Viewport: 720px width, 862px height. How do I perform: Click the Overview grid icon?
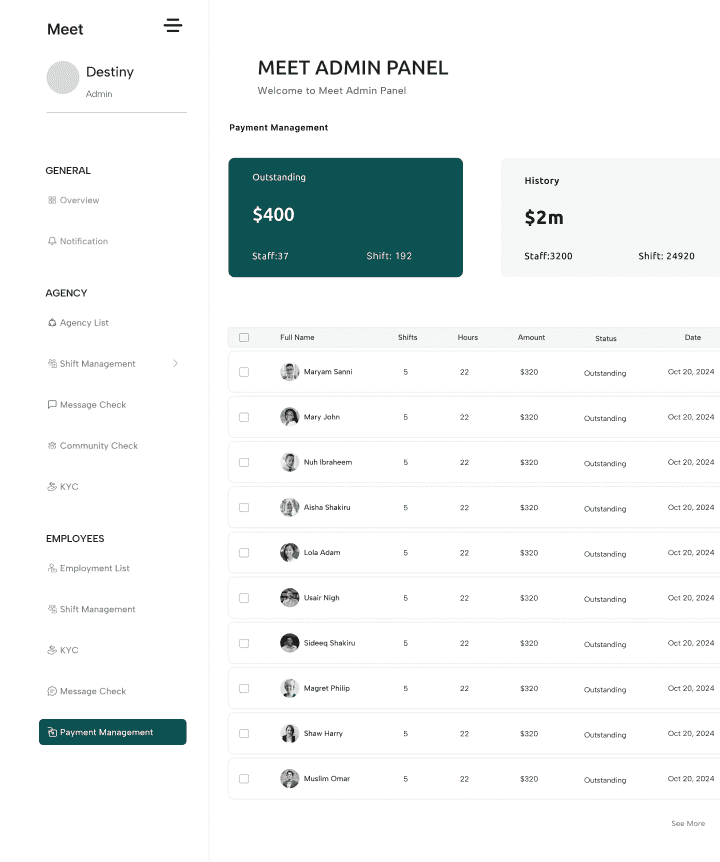click(52, 200)
